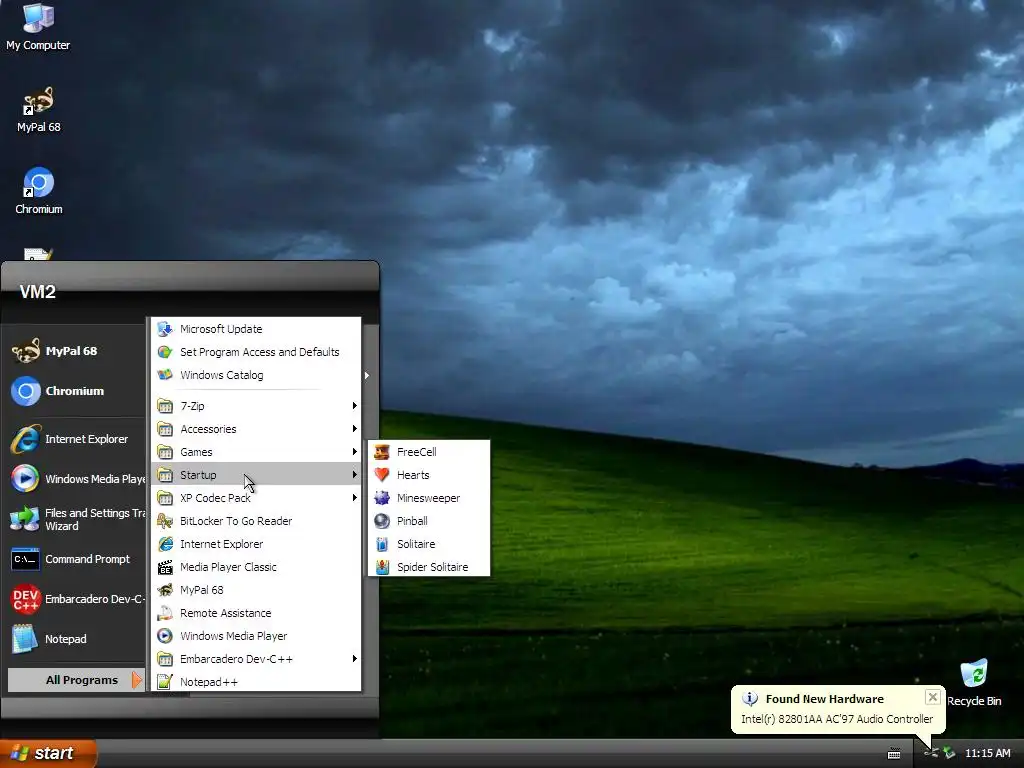Close the Found New Hardware balloon
The image size is (1024, 768).
(933, 697)
